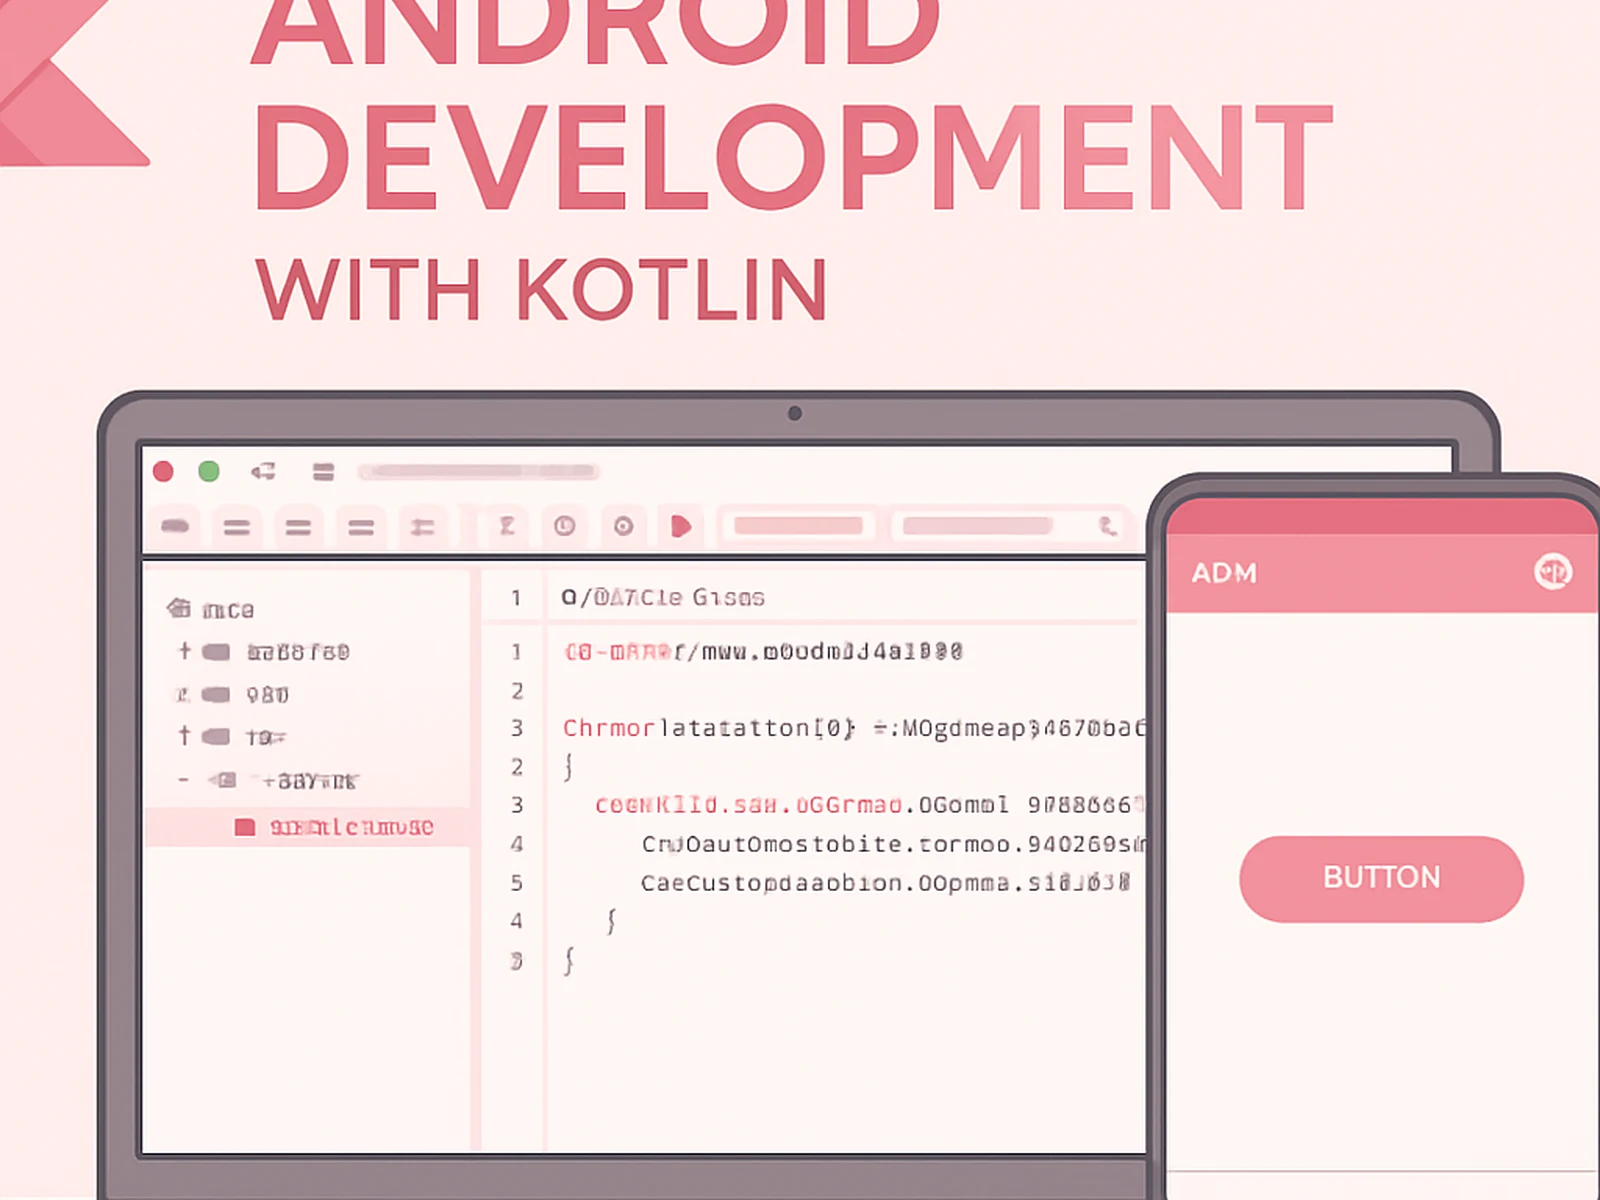Screen dimensions: 1600x1200
Task: Click the blurred title bar address field
Action: point(479,471)
